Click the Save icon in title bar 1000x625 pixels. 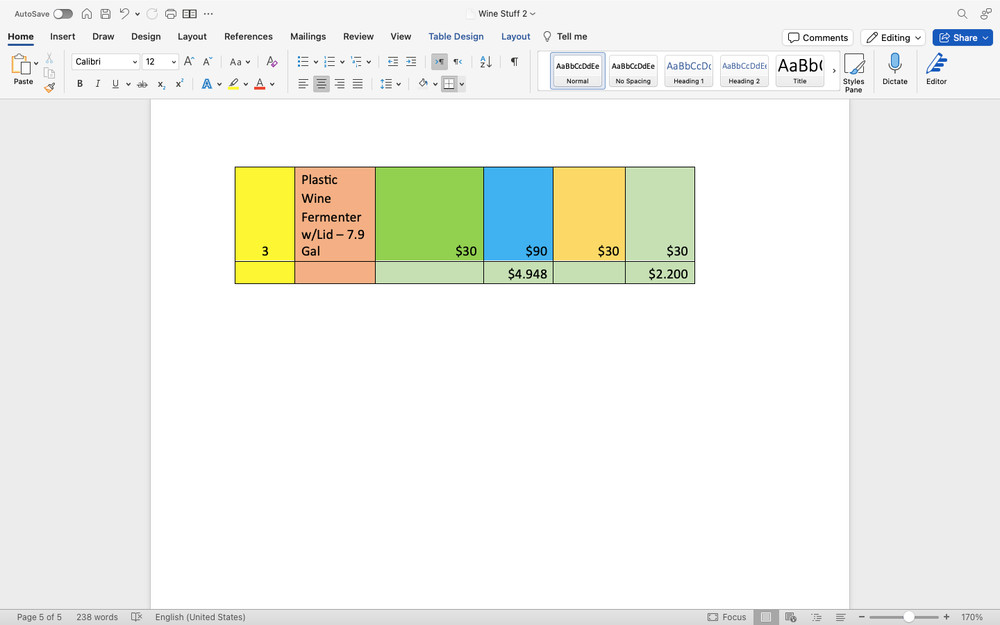(105, 14)
